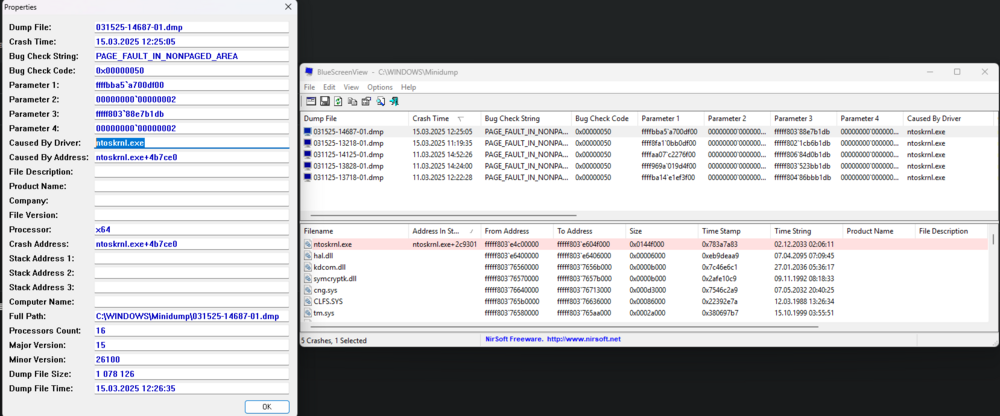Click the Product Name column header
Screen dimensions: 1000x416
(879, 231)
